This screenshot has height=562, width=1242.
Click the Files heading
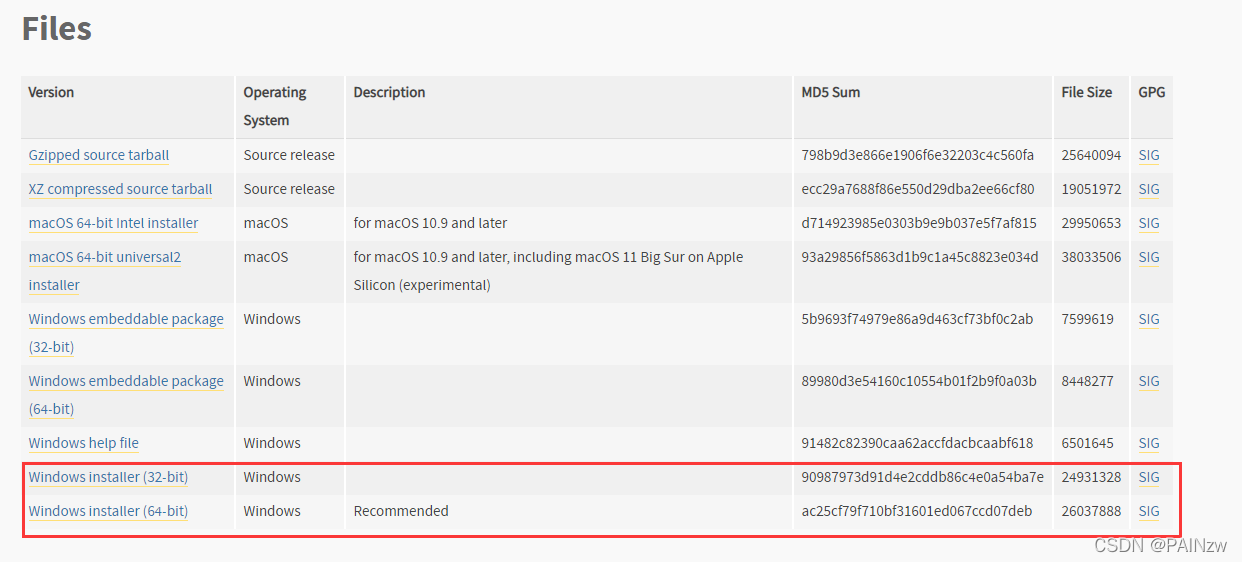(x=57, y=29)
